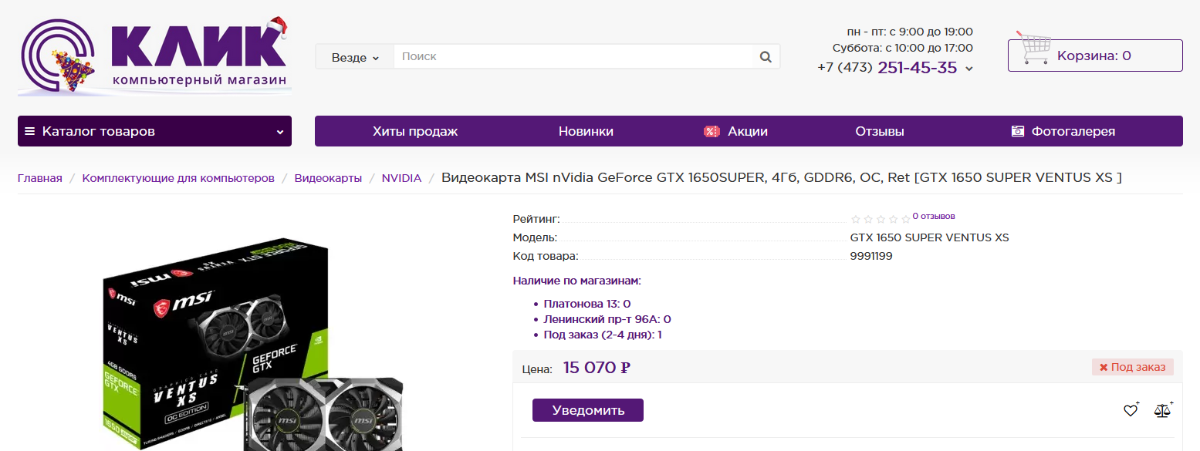The image size is (1200, 451).
Task: Click the search magnifier icon
Action: [x=766, y=57]
